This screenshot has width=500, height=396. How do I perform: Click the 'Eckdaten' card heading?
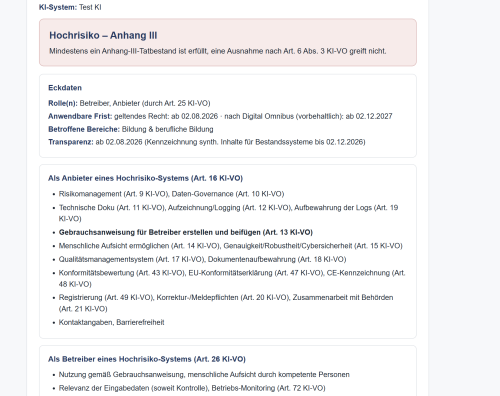coord(65,88)
